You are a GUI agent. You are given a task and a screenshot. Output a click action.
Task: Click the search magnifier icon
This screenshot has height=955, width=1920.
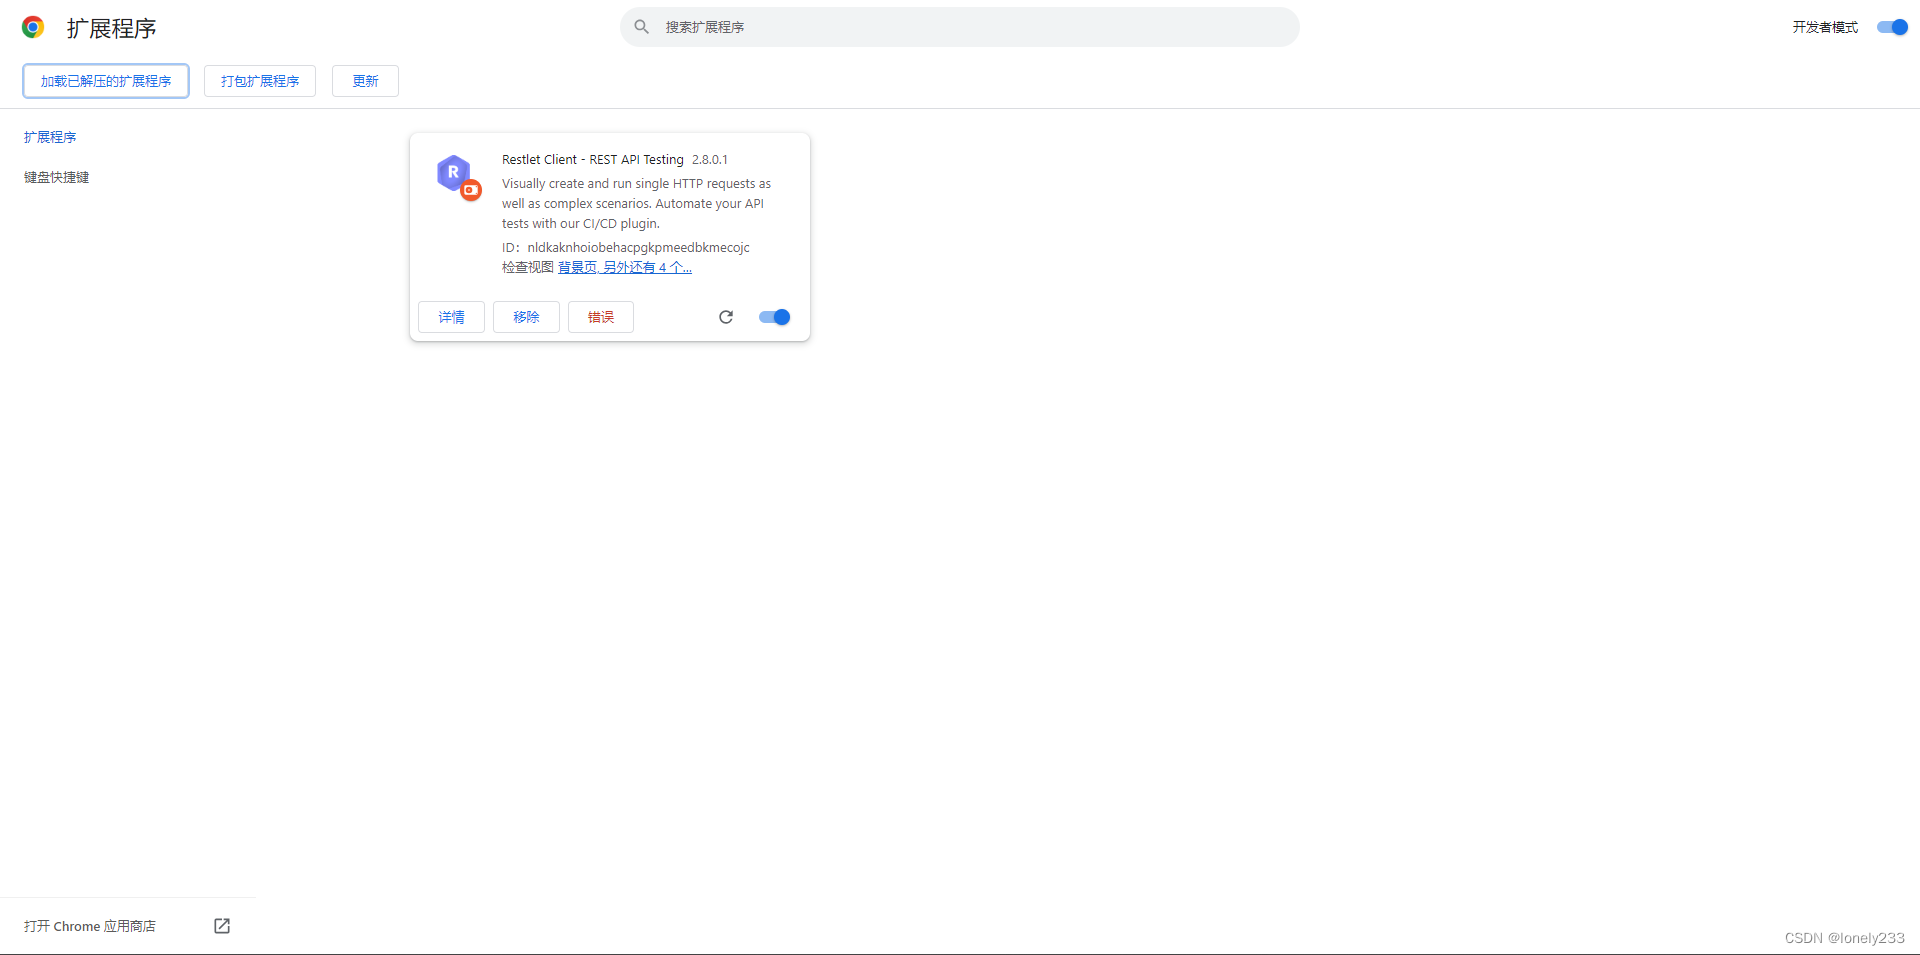[642, 27]
